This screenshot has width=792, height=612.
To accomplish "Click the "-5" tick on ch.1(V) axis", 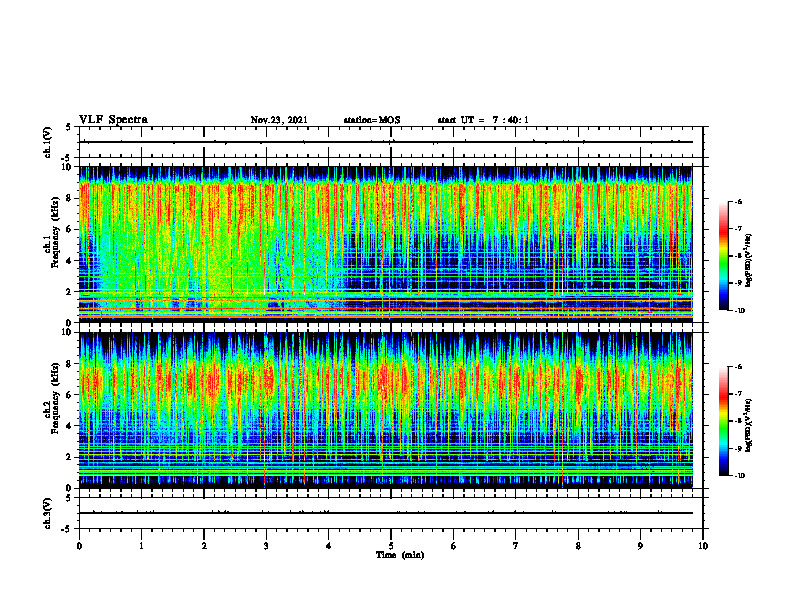I will pyautogui.click(x=67, y=158).
